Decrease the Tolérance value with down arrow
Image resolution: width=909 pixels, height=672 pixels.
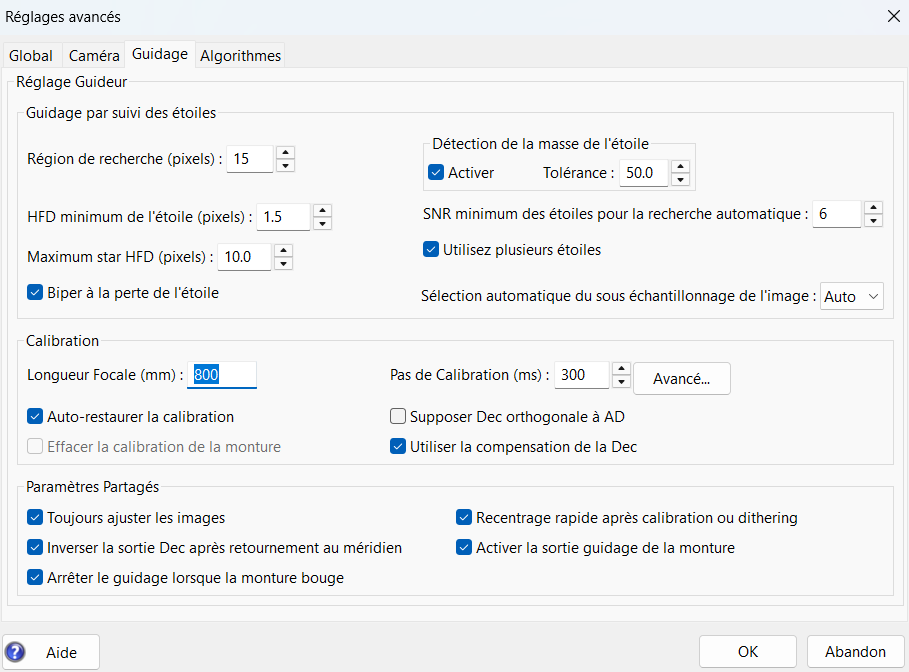click(x=680, y=179)
